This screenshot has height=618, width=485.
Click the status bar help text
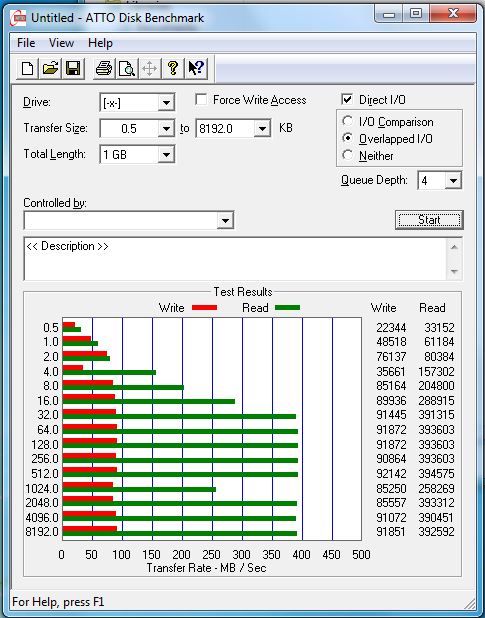pos(58,602)
